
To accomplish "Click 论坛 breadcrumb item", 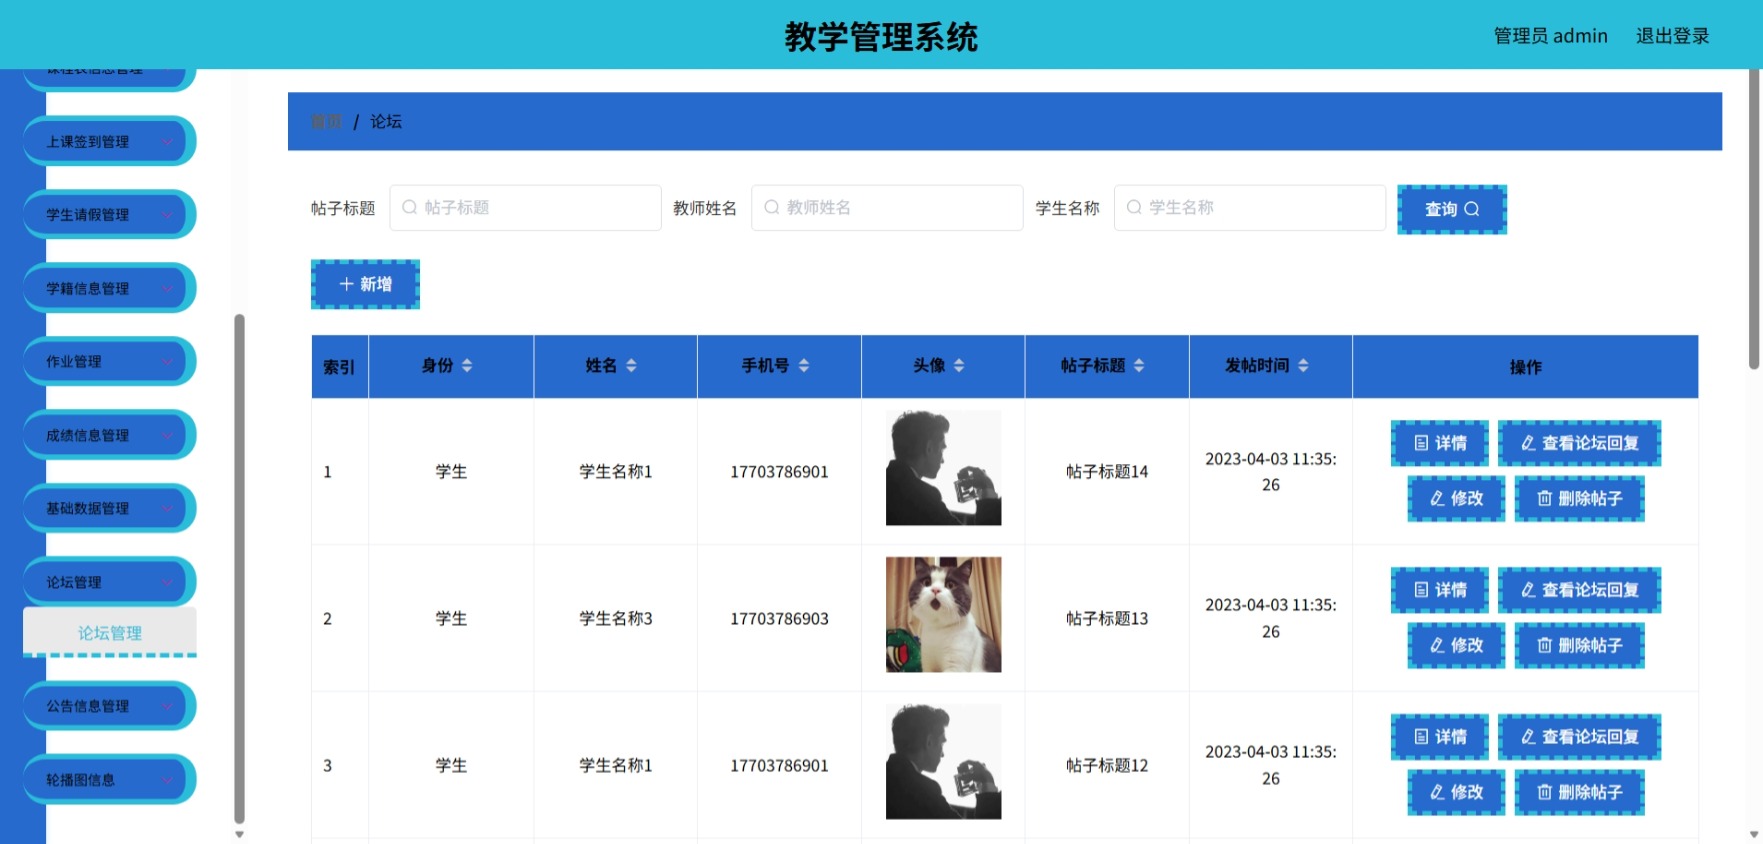I will pos(386,121).
